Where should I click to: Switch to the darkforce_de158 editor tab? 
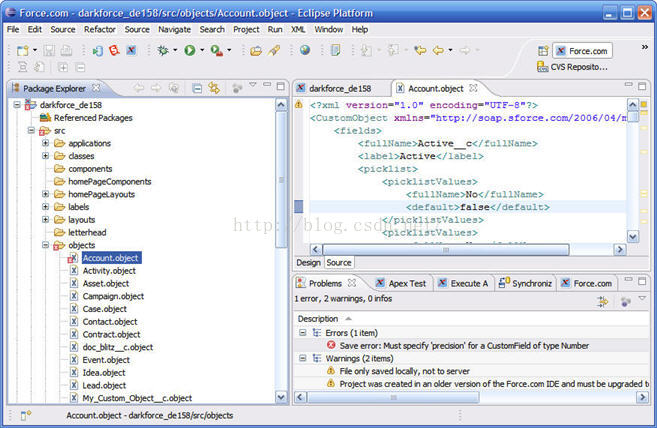coord(340,88)
